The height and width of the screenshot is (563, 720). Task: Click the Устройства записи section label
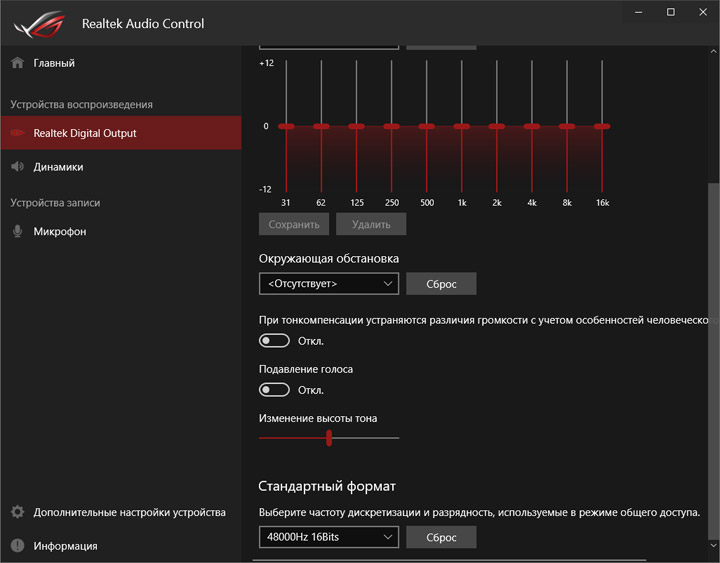[x=55, y=203]
